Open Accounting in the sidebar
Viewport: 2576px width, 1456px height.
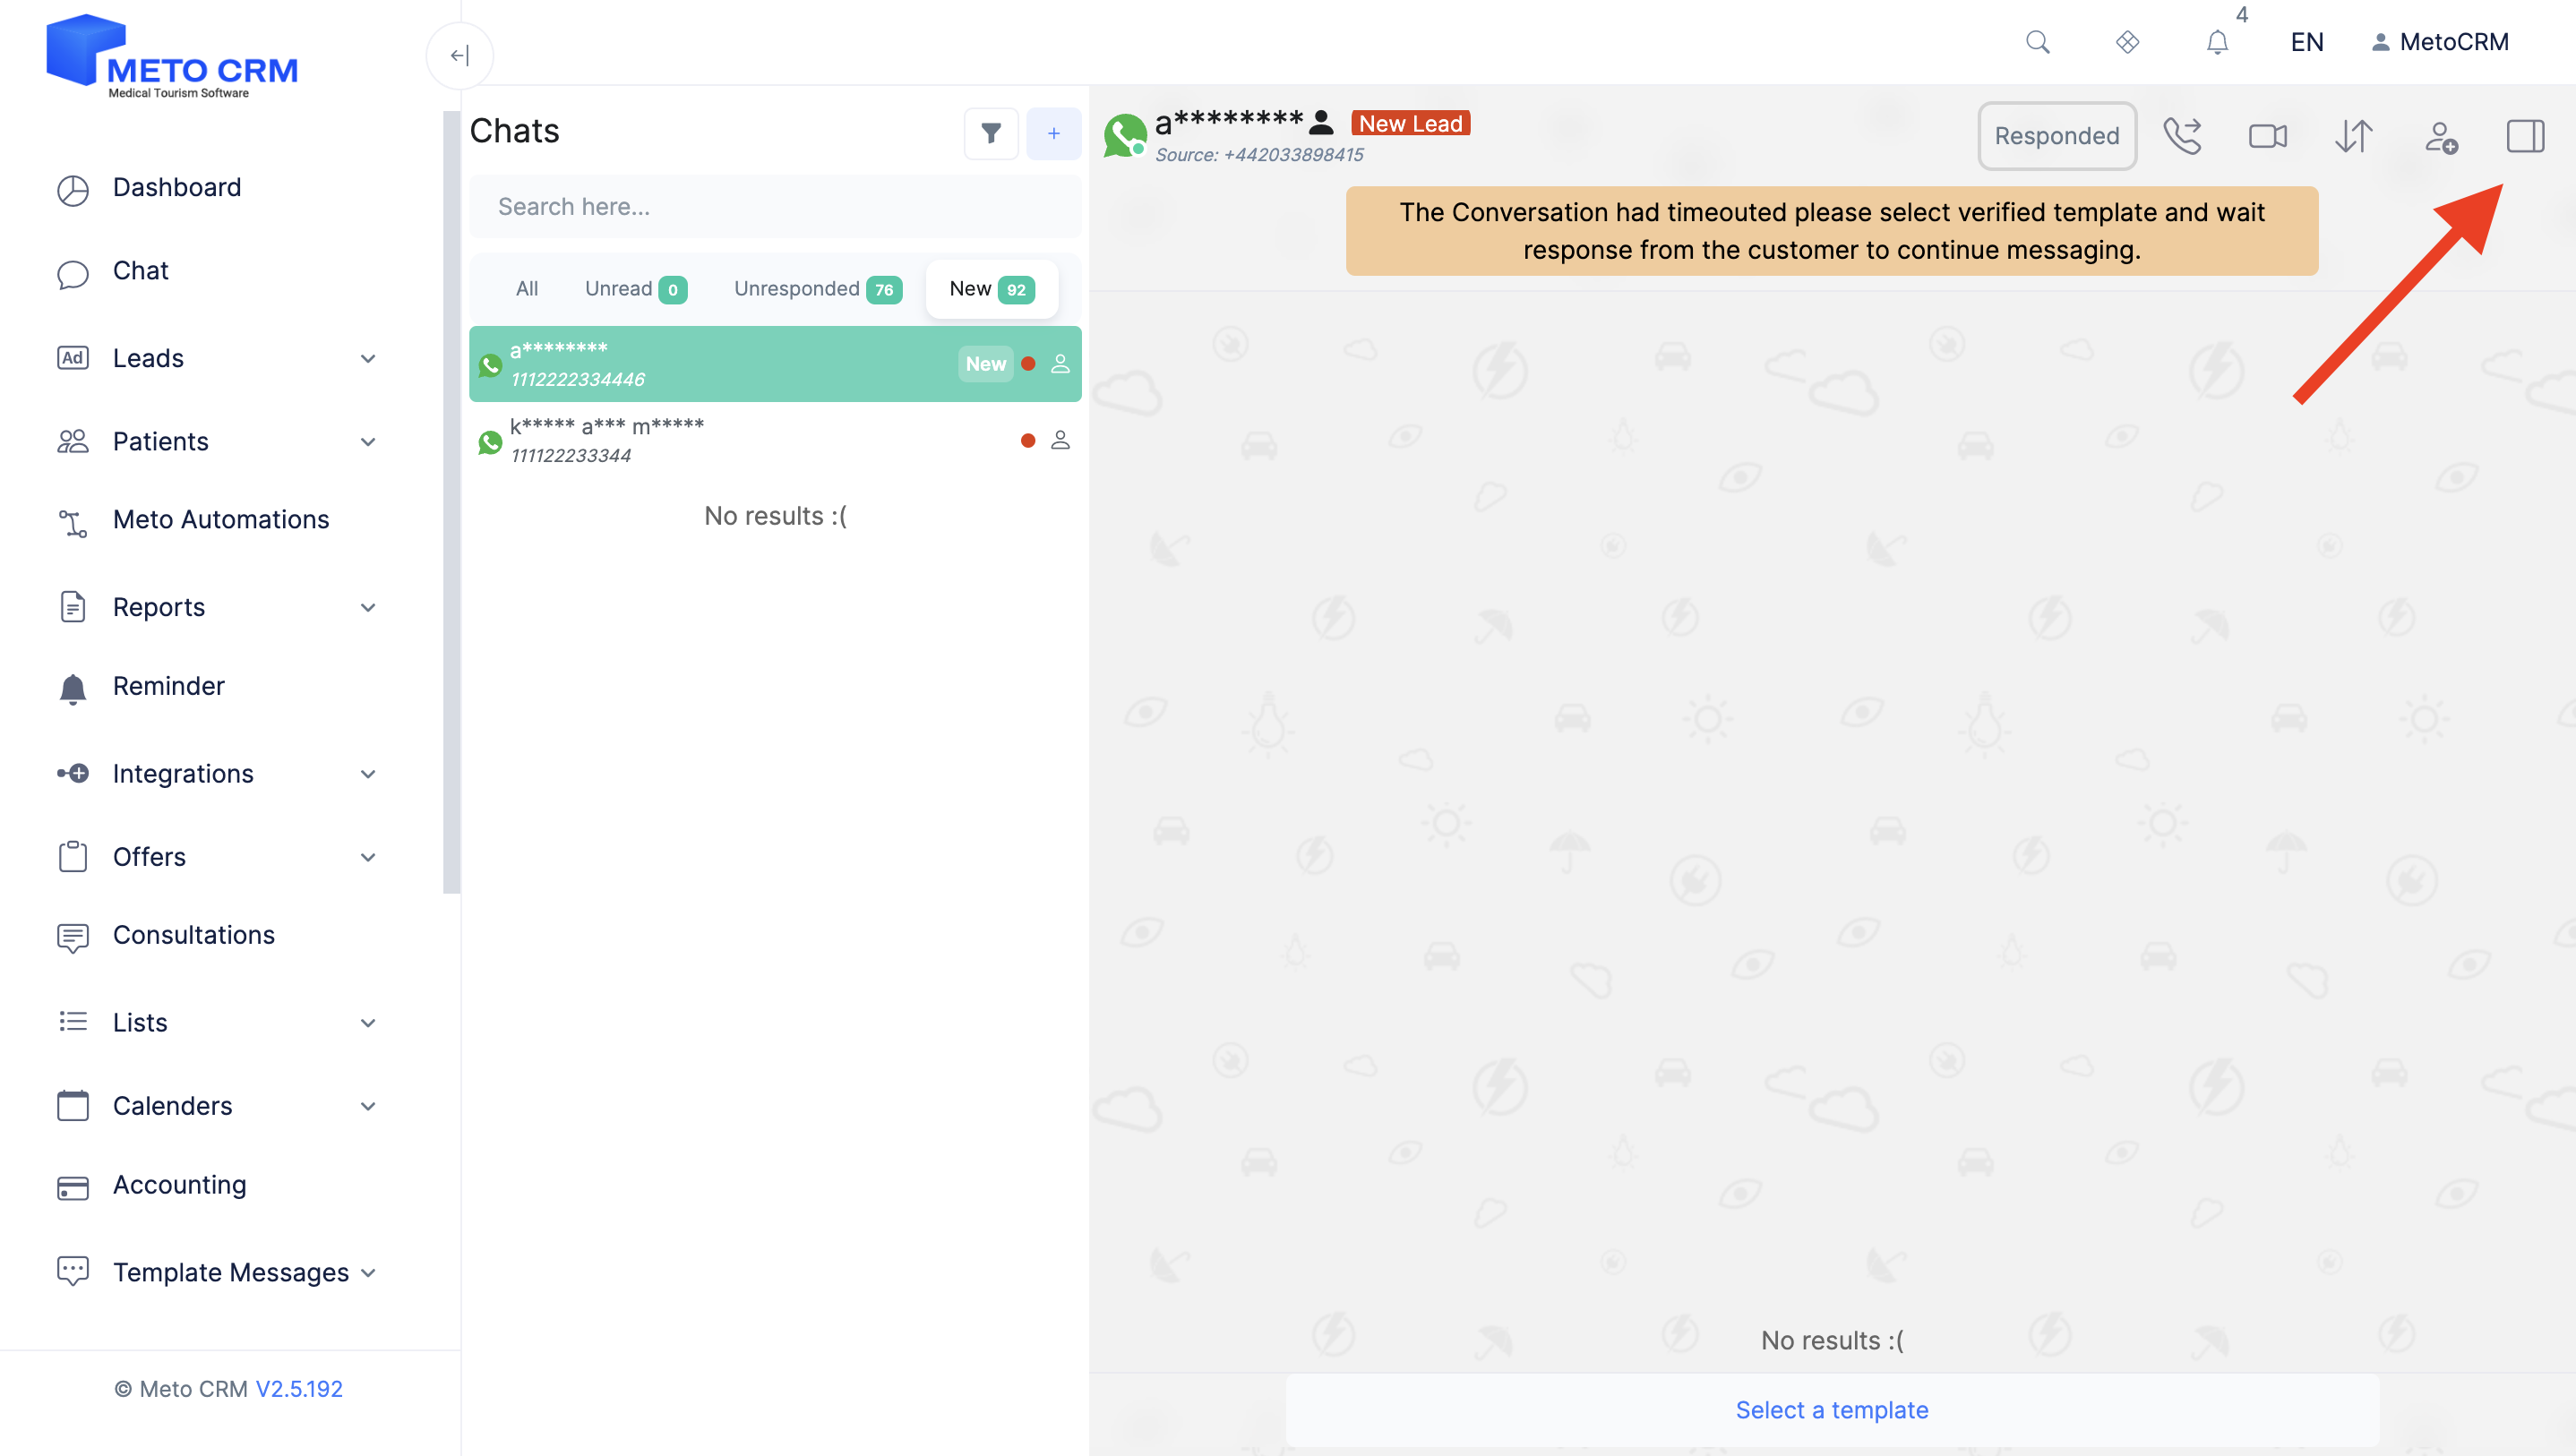tap(179, 1185)
